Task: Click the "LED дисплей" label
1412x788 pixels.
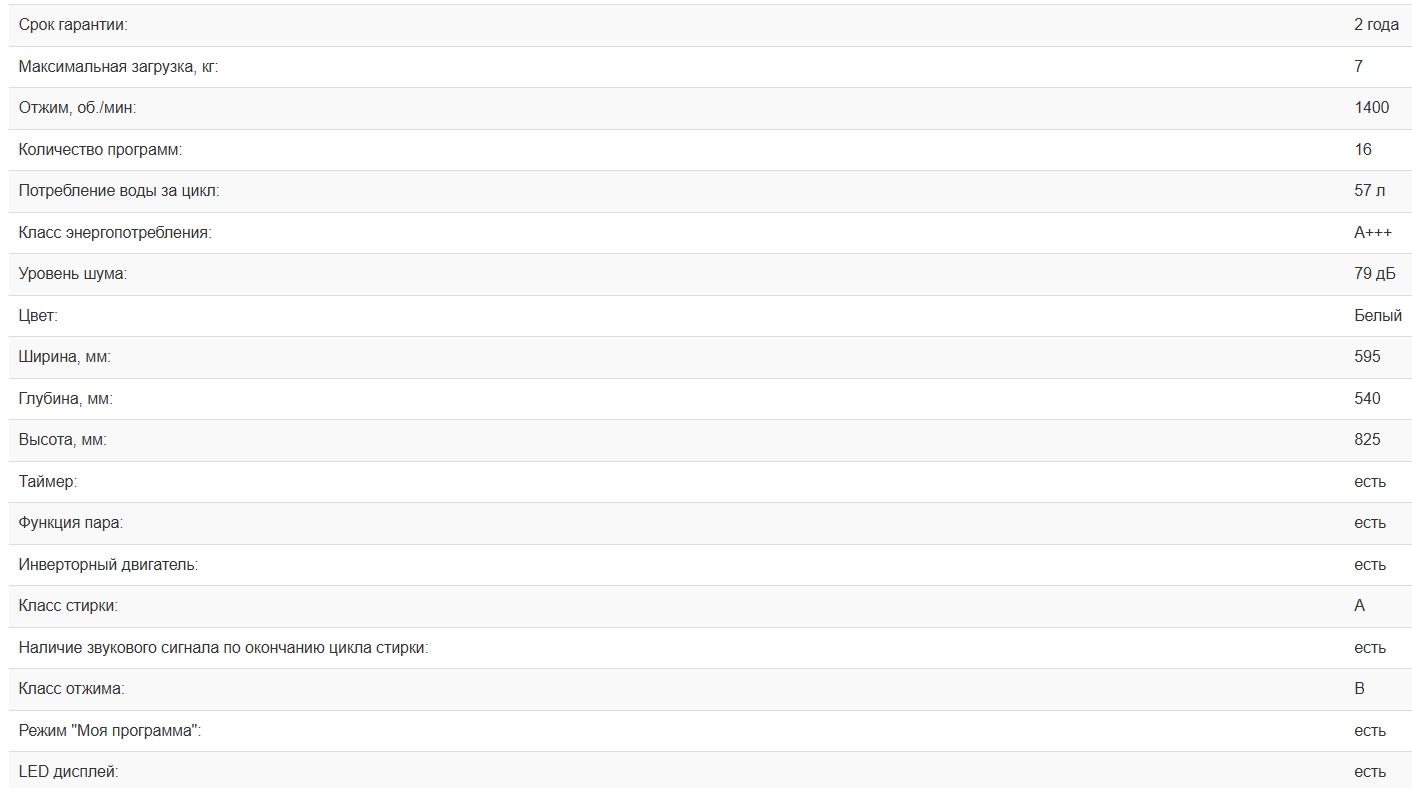Action: pos(68,772)
